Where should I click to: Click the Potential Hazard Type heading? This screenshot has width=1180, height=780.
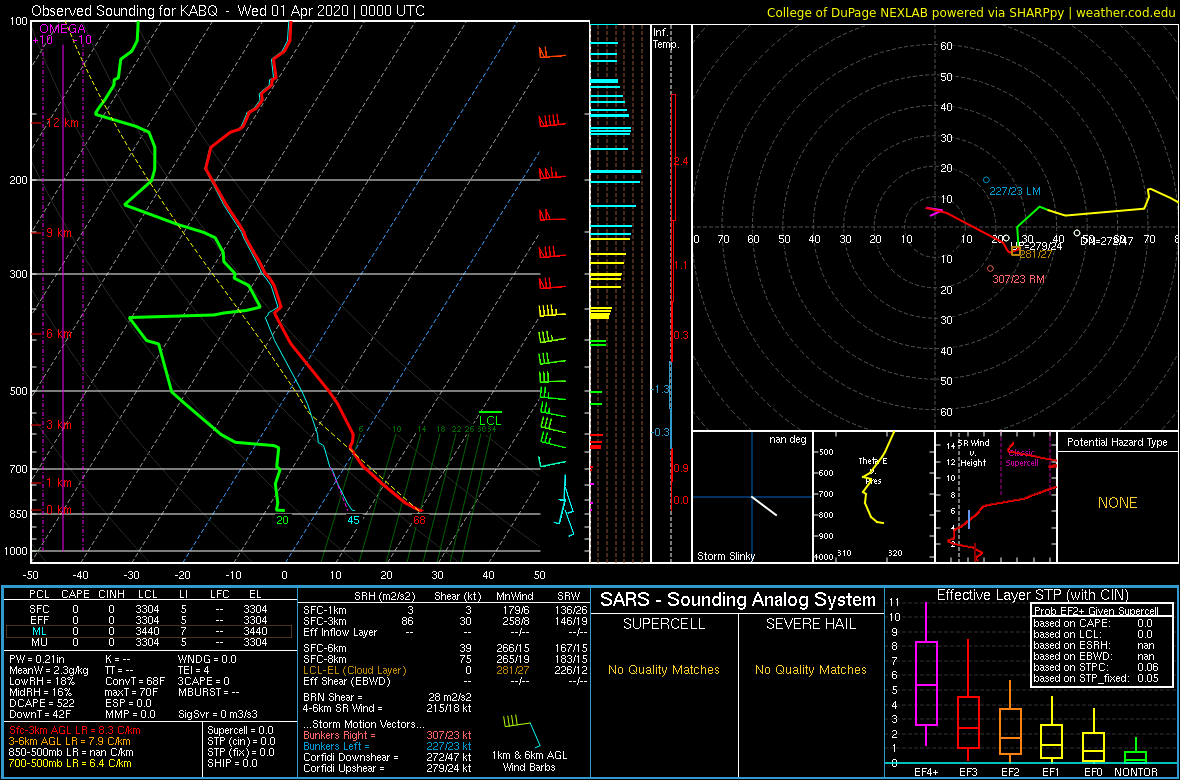tap(1118, 442)
